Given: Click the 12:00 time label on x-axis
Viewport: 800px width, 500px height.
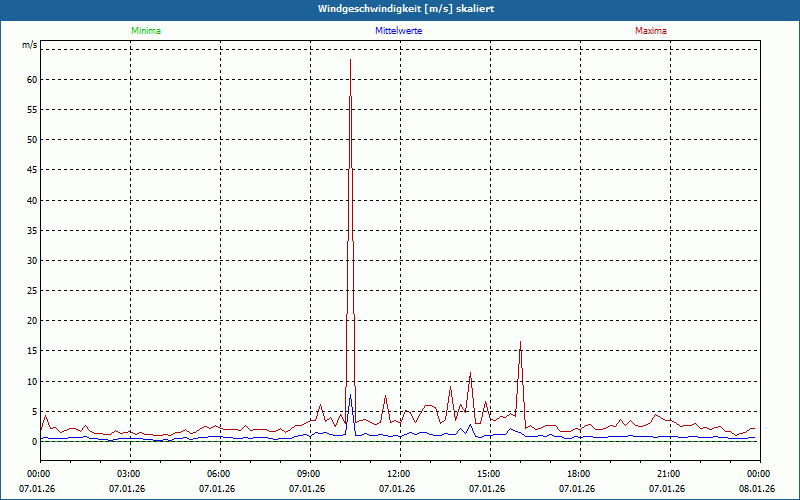Looking at the screenshot, I should tap(400, 474).
